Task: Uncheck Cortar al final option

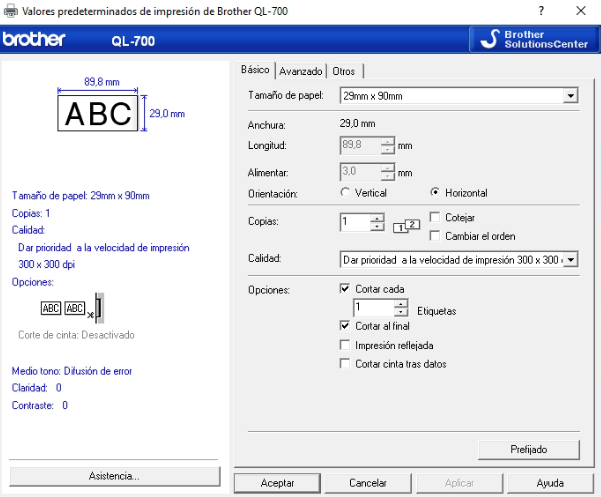Action: click(345, 326)
